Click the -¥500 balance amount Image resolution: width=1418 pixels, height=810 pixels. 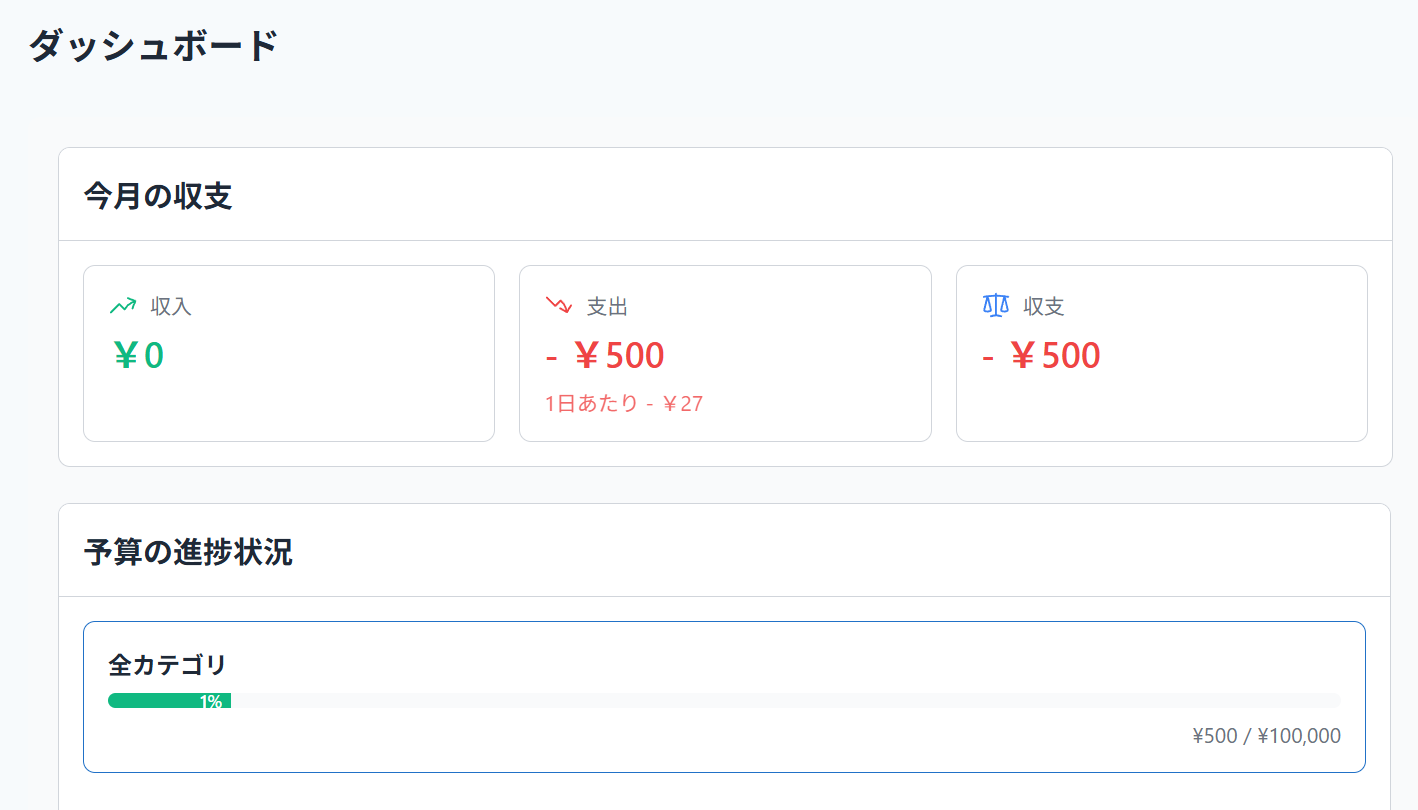point(1041,356)
